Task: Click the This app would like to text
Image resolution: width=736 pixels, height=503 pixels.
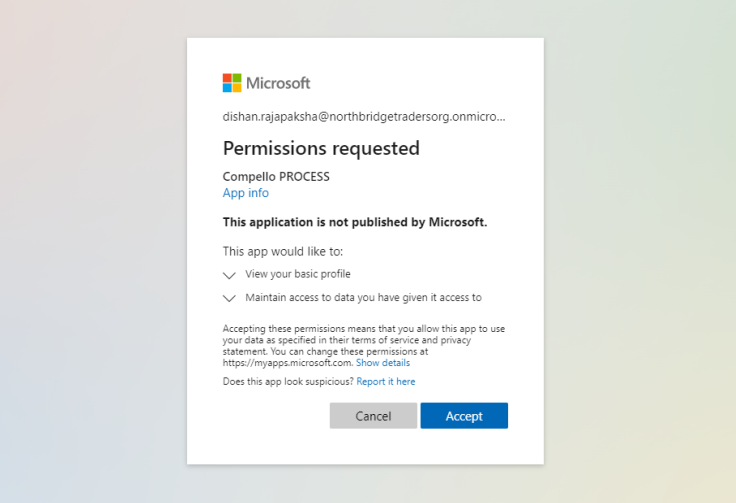Action: coord(283,252)
